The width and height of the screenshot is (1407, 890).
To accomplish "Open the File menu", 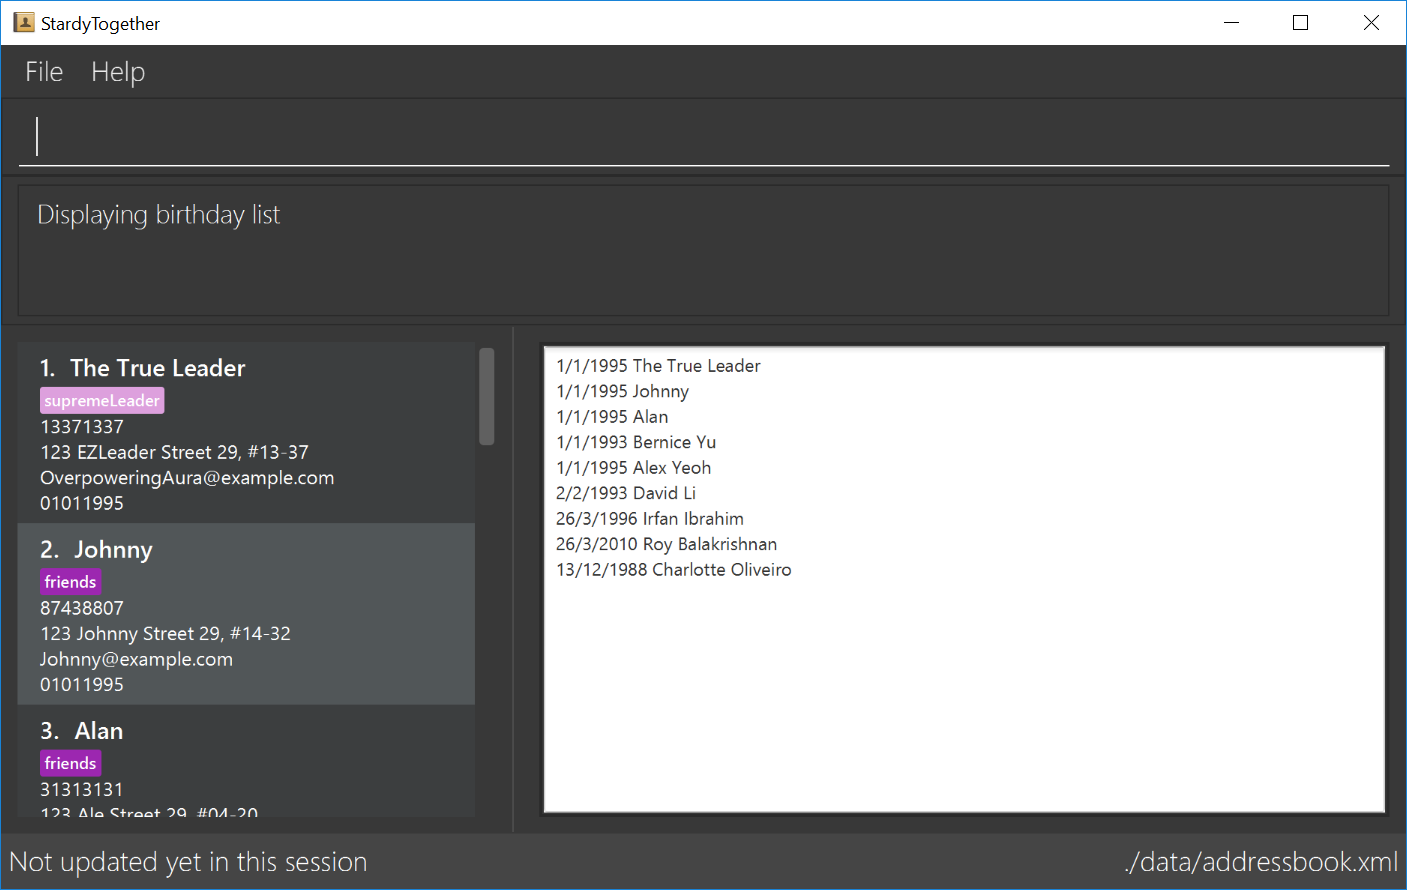I will [x=44, y=72].
